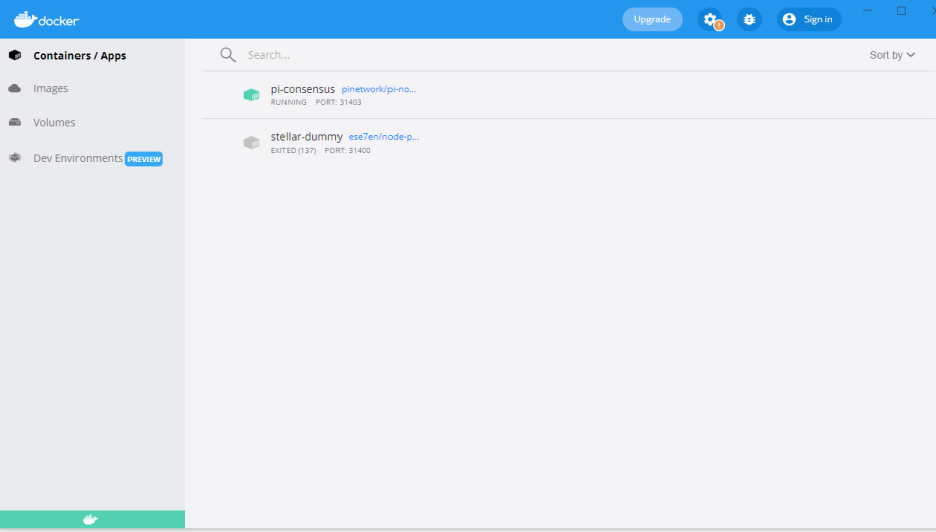Click the Volumes drive icon in sidebar
Image resolution: width=936 pixels, height=532 pixels.
point(15,122)
